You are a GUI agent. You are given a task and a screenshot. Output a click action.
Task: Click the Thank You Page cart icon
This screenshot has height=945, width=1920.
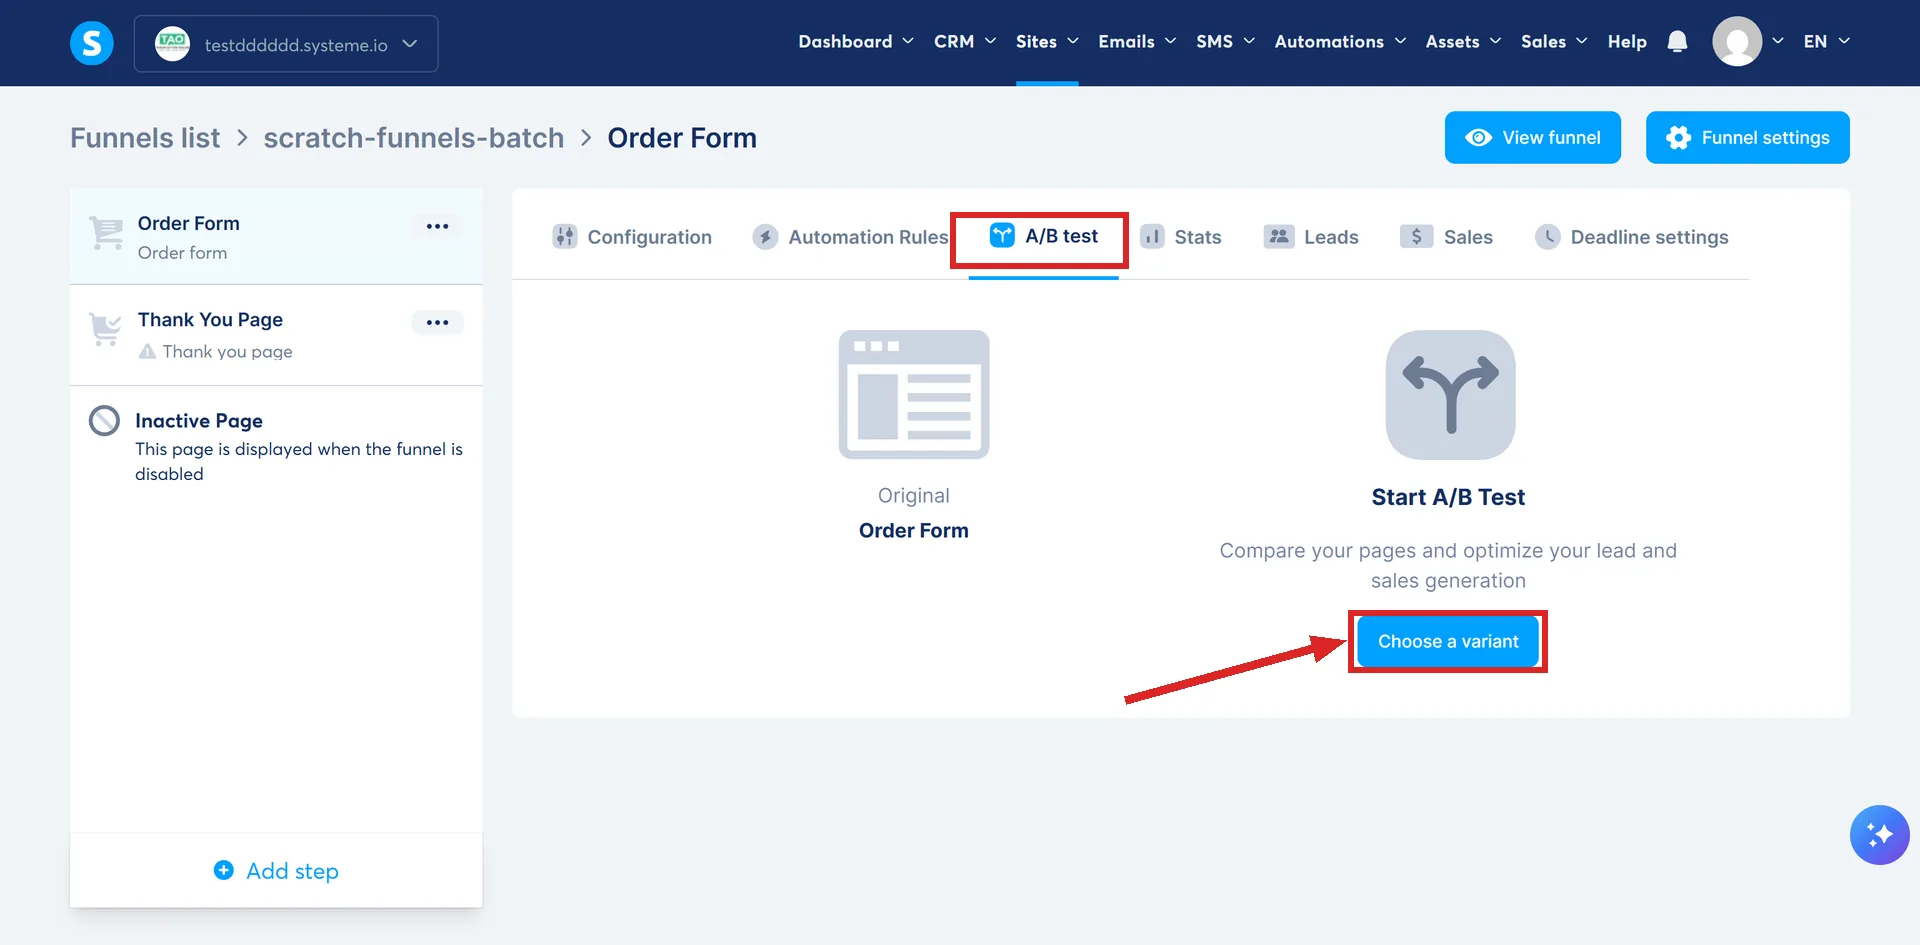coord(105,329)
